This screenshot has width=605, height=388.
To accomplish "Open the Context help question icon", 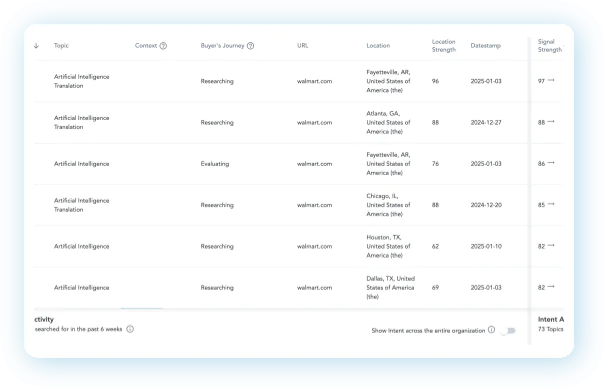I will pos(163,46).
